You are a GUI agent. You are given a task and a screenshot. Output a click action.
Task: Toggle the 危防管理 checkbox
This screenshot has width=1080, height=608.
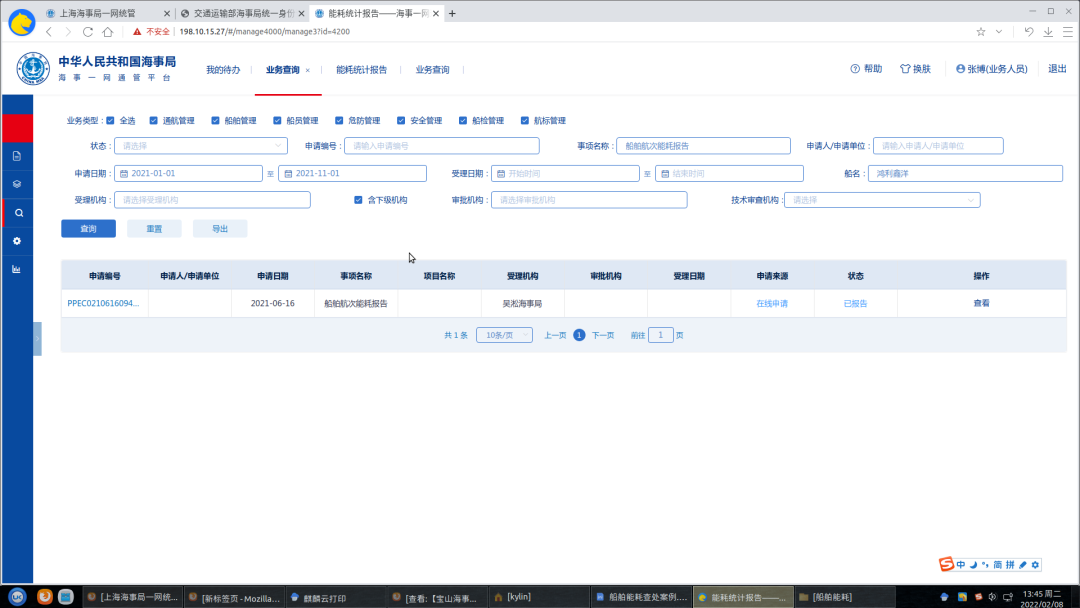click(339, 120)
